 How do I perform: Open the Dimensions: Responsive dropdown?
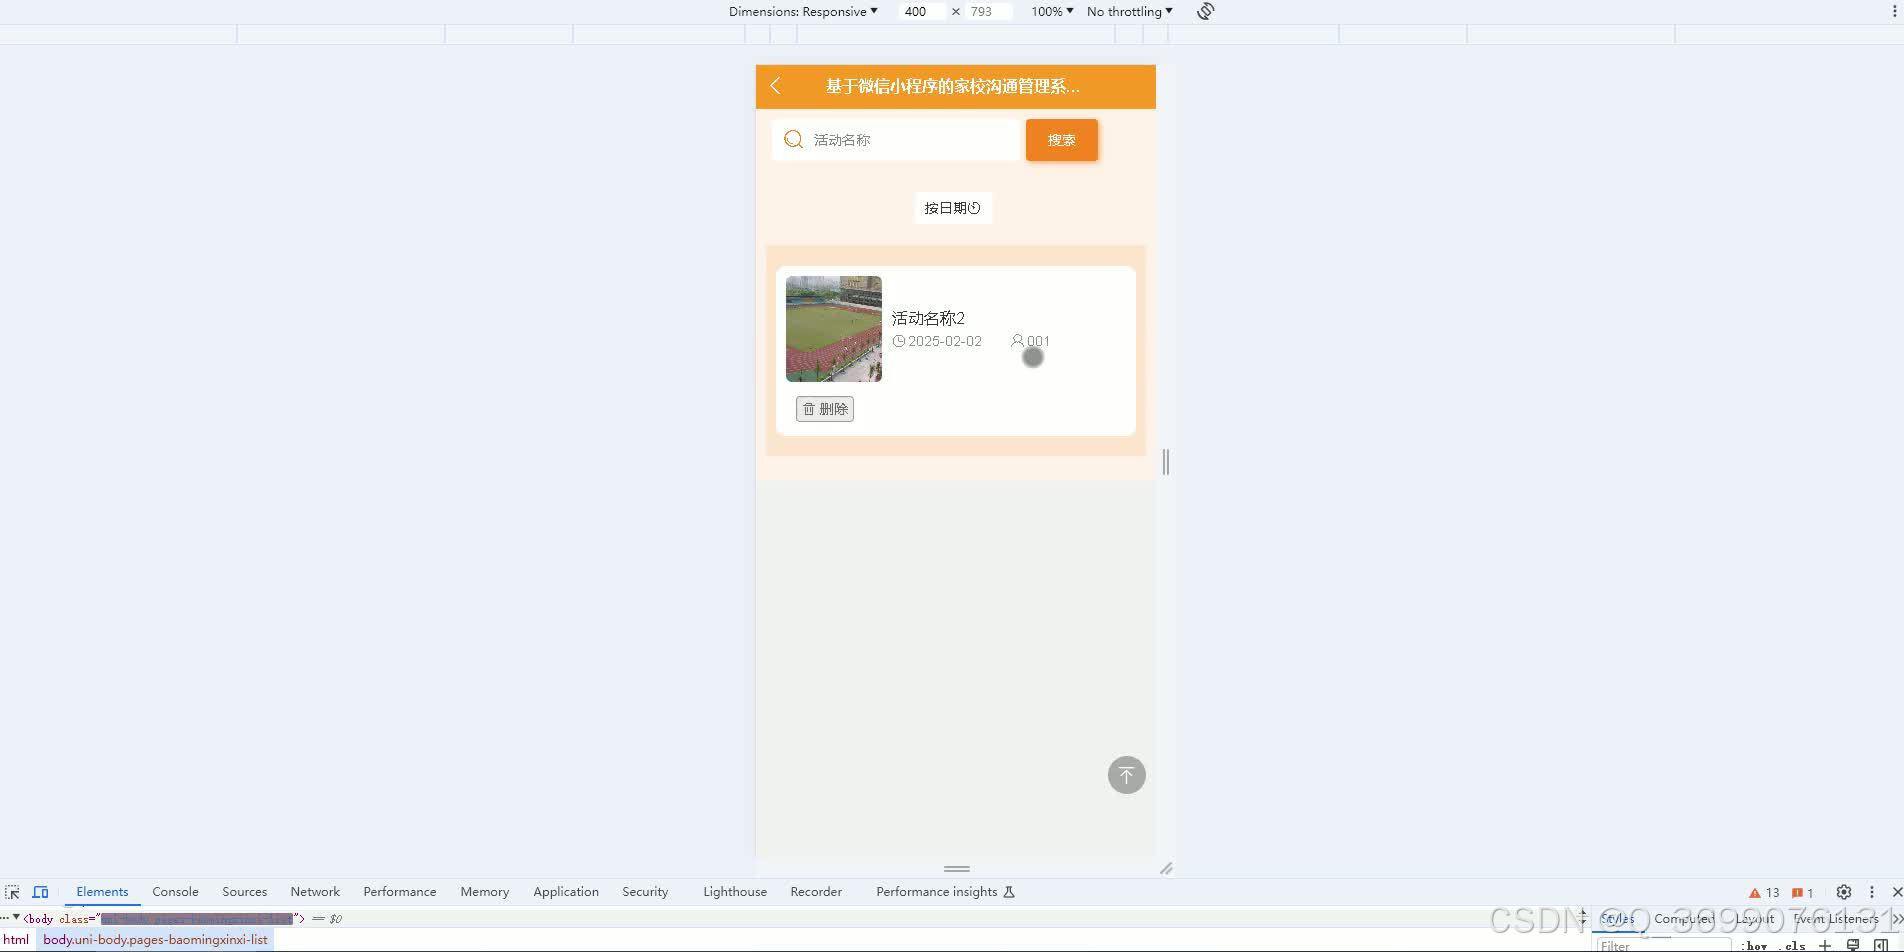click(x=803, y=11)
